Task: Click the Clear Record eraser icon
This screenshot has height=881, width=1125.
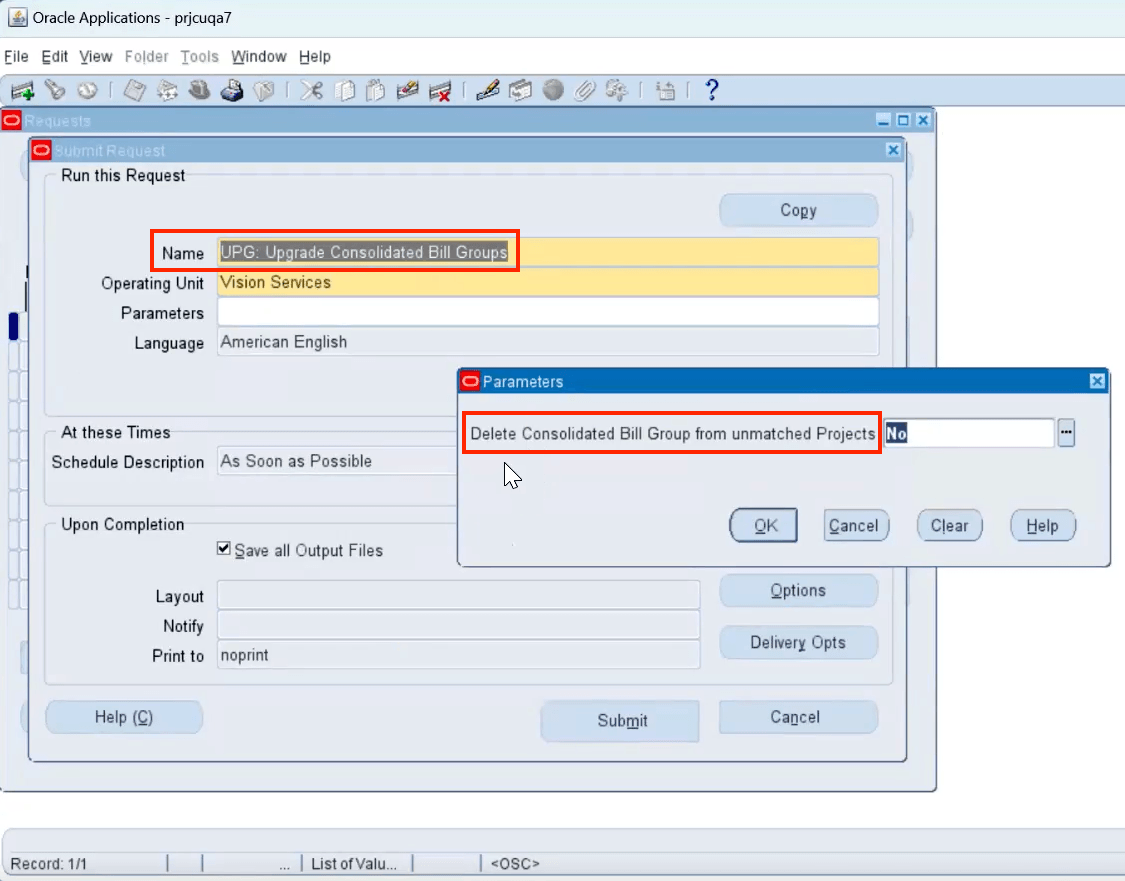Action: pyautogui.click(x=407, y=90)
